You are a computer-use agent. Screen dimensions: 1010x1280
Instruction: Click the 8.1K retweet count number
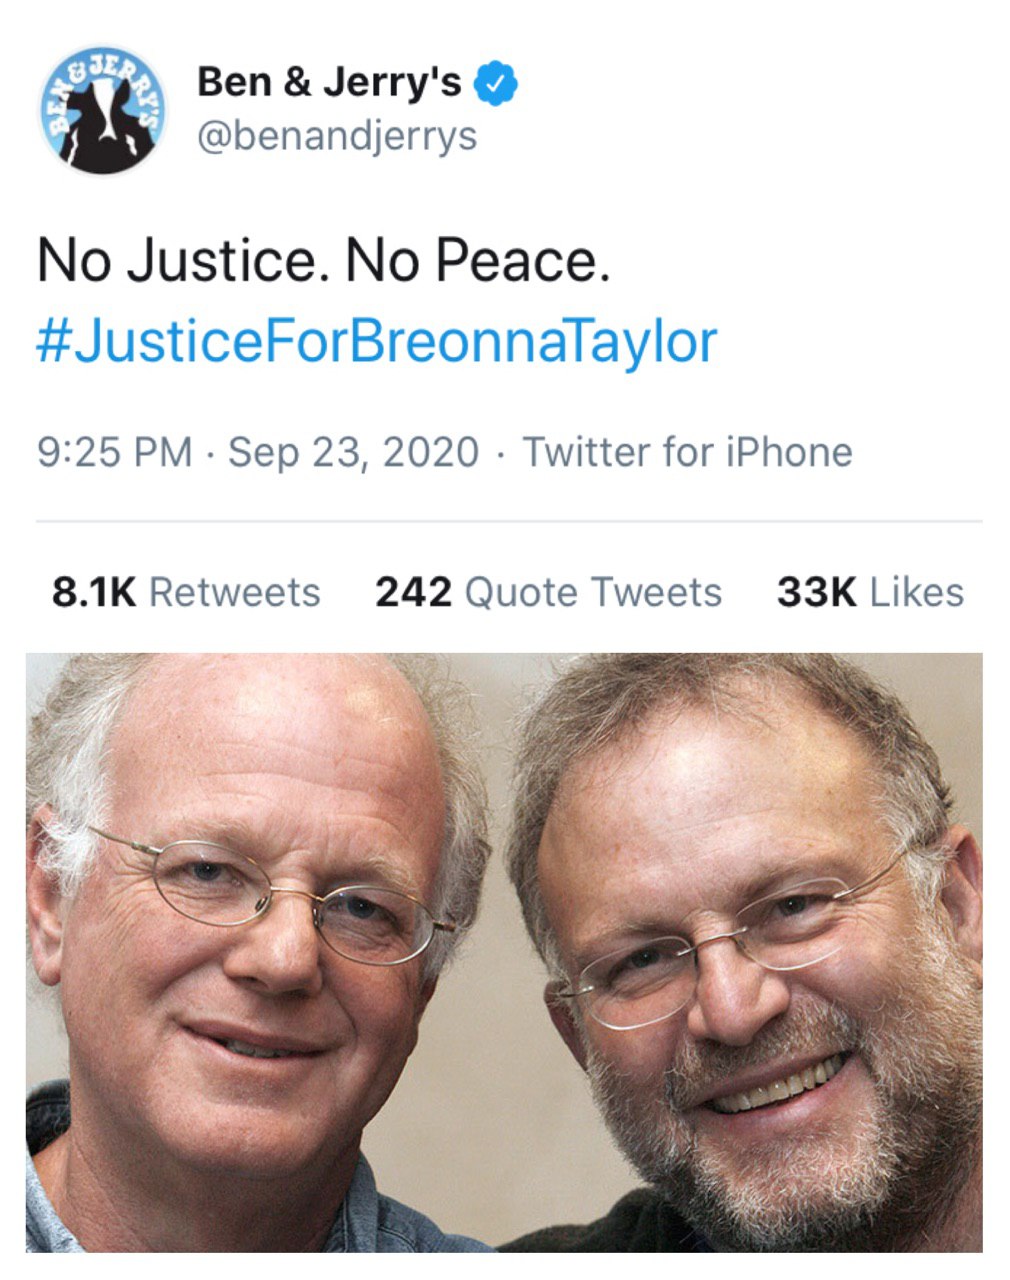[x=93, y=592]
